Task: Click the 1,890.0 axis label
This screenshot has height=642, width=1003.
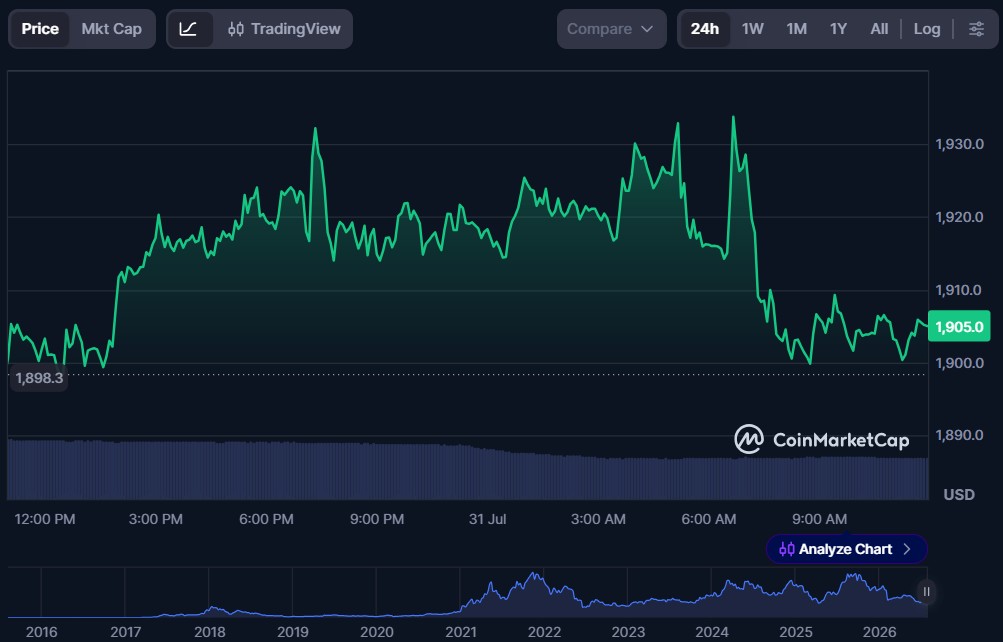Action: (959, 435)
